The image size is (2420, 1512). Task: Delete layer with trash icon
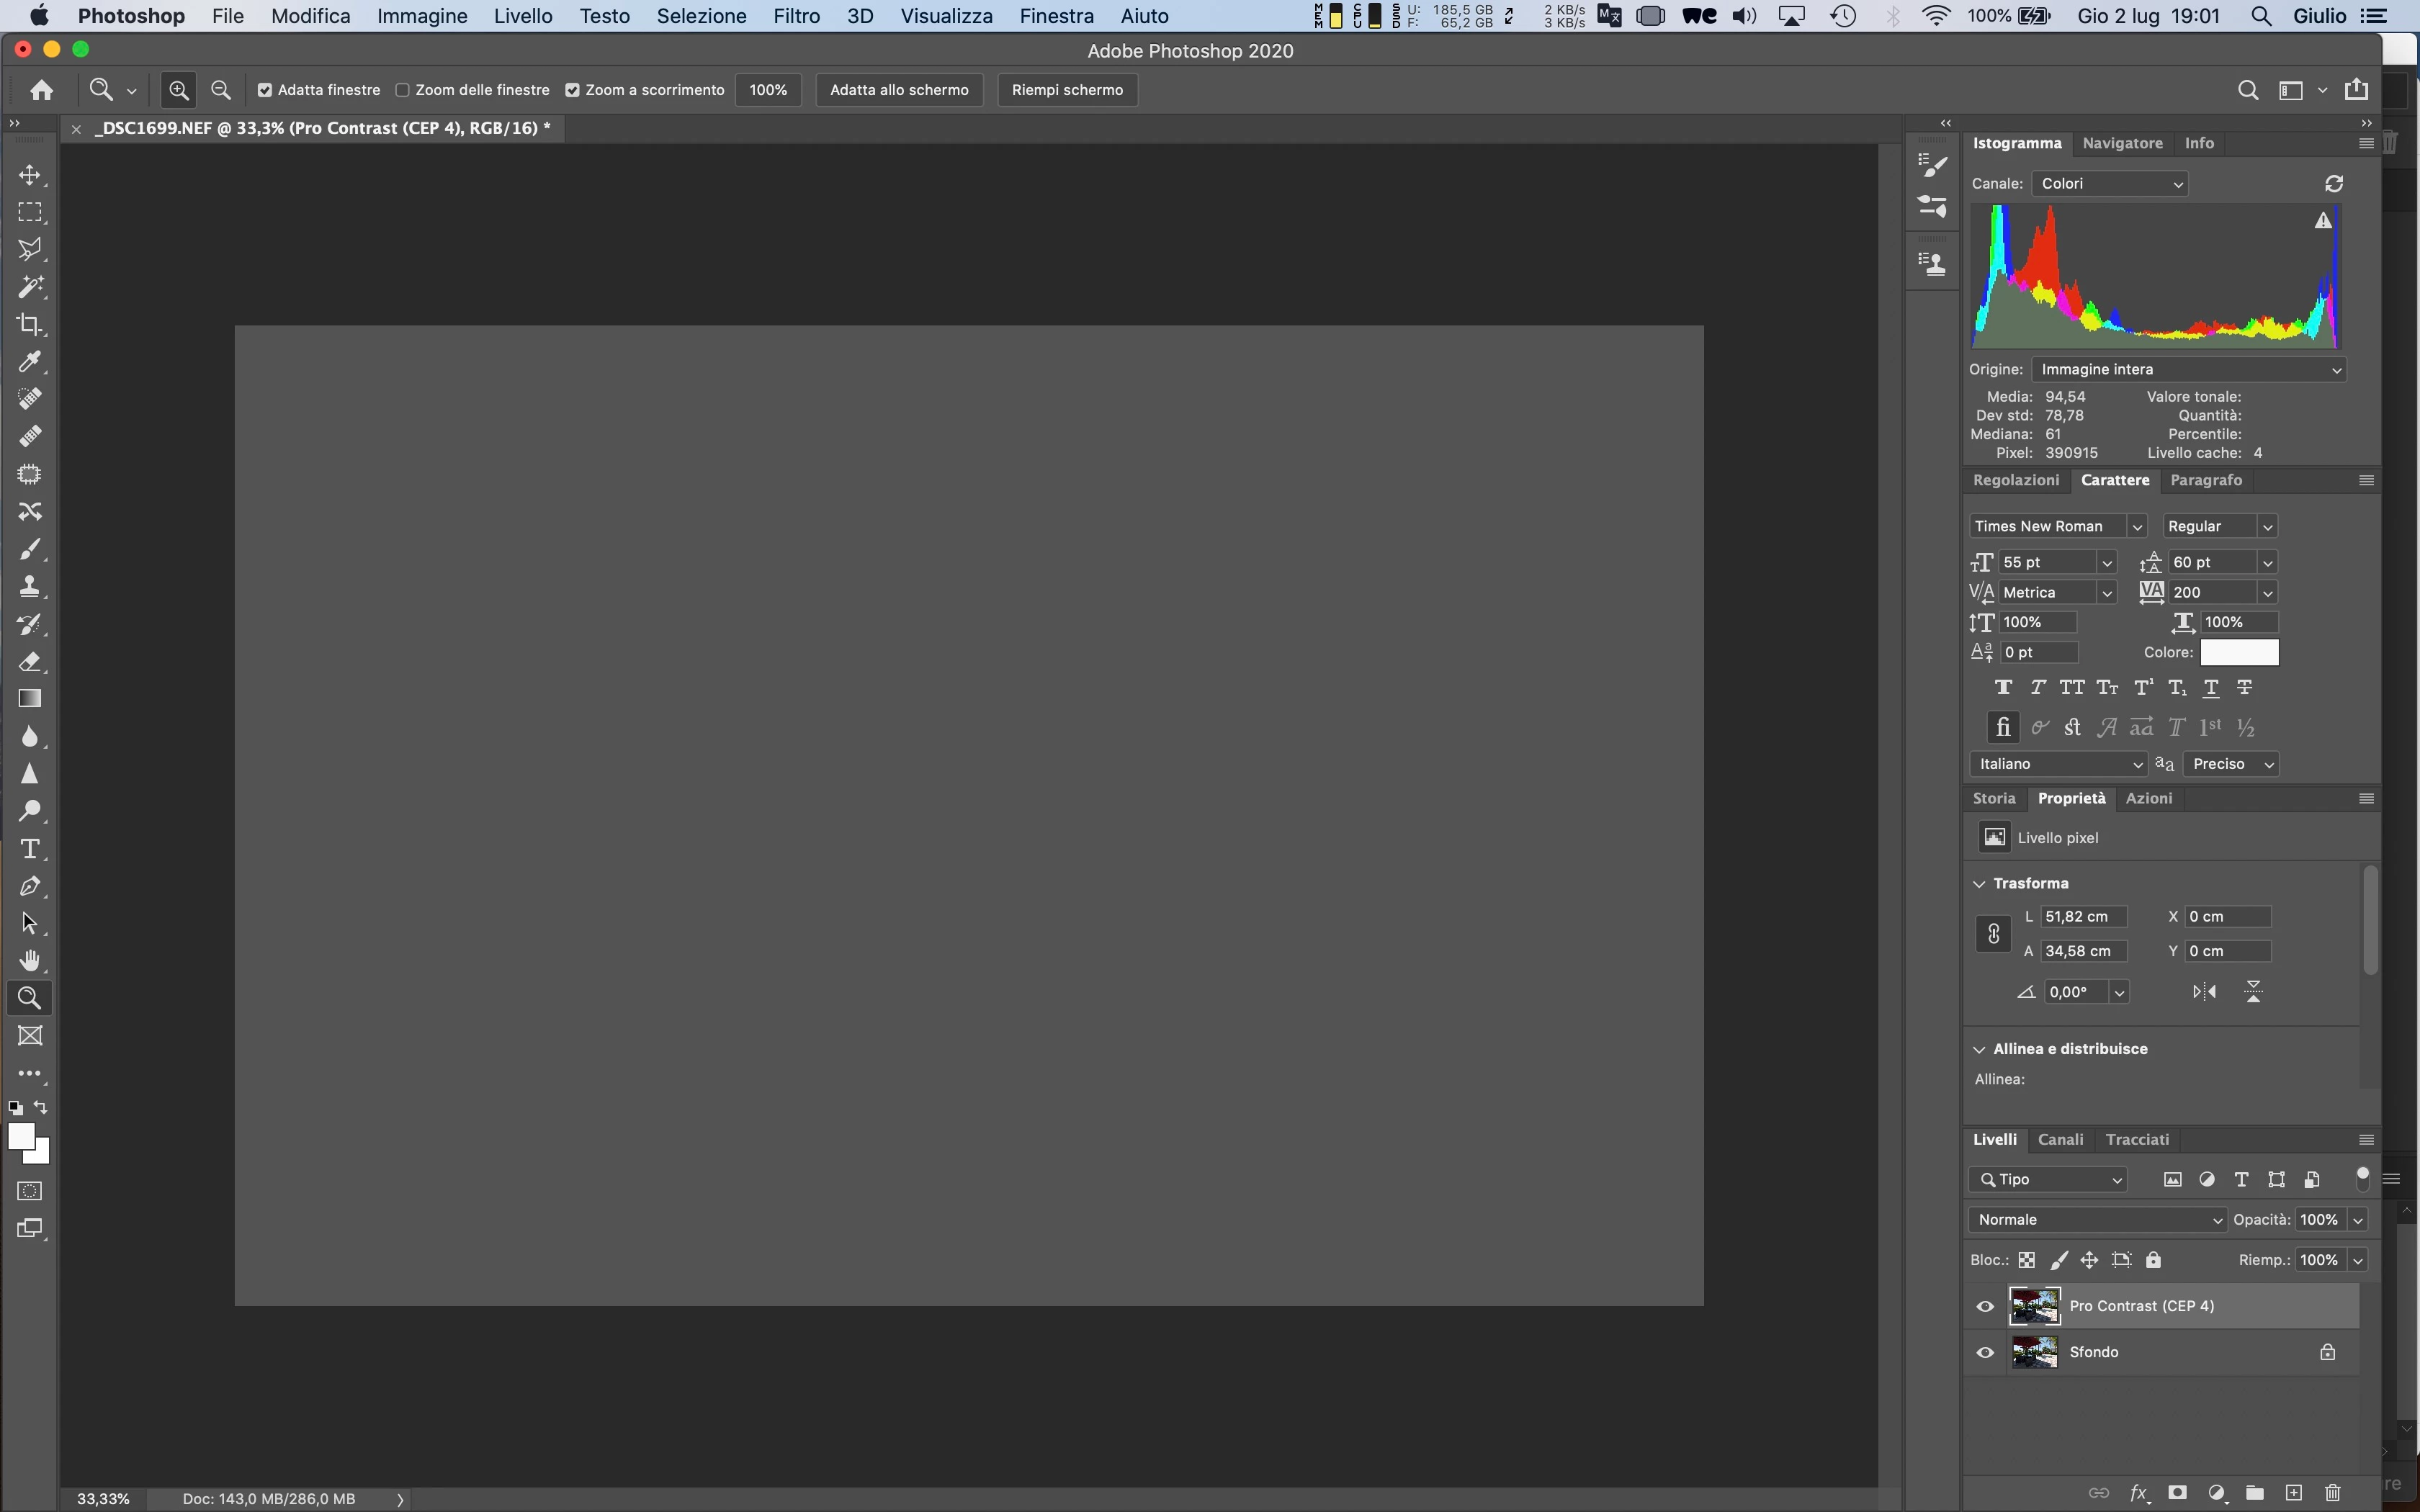tap(2333, 1493)
